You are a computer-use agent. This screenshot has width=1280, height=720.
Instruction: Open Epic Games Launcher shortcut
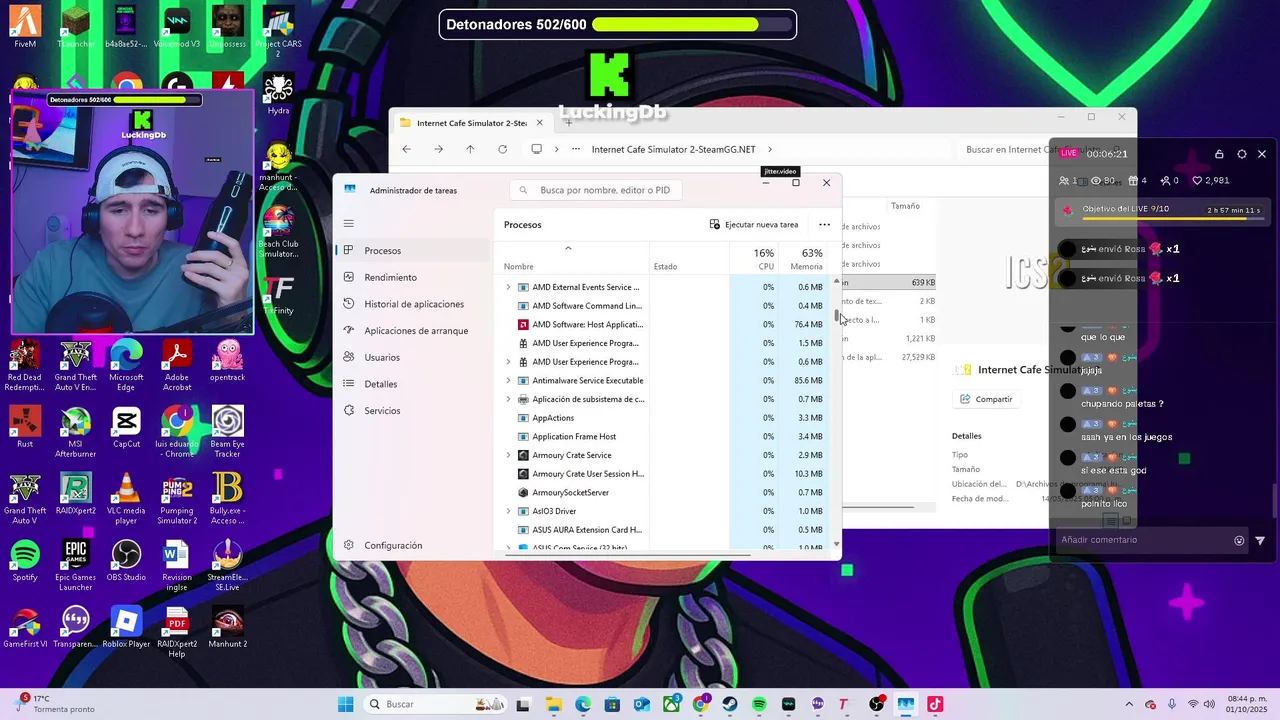pos(76,565)
